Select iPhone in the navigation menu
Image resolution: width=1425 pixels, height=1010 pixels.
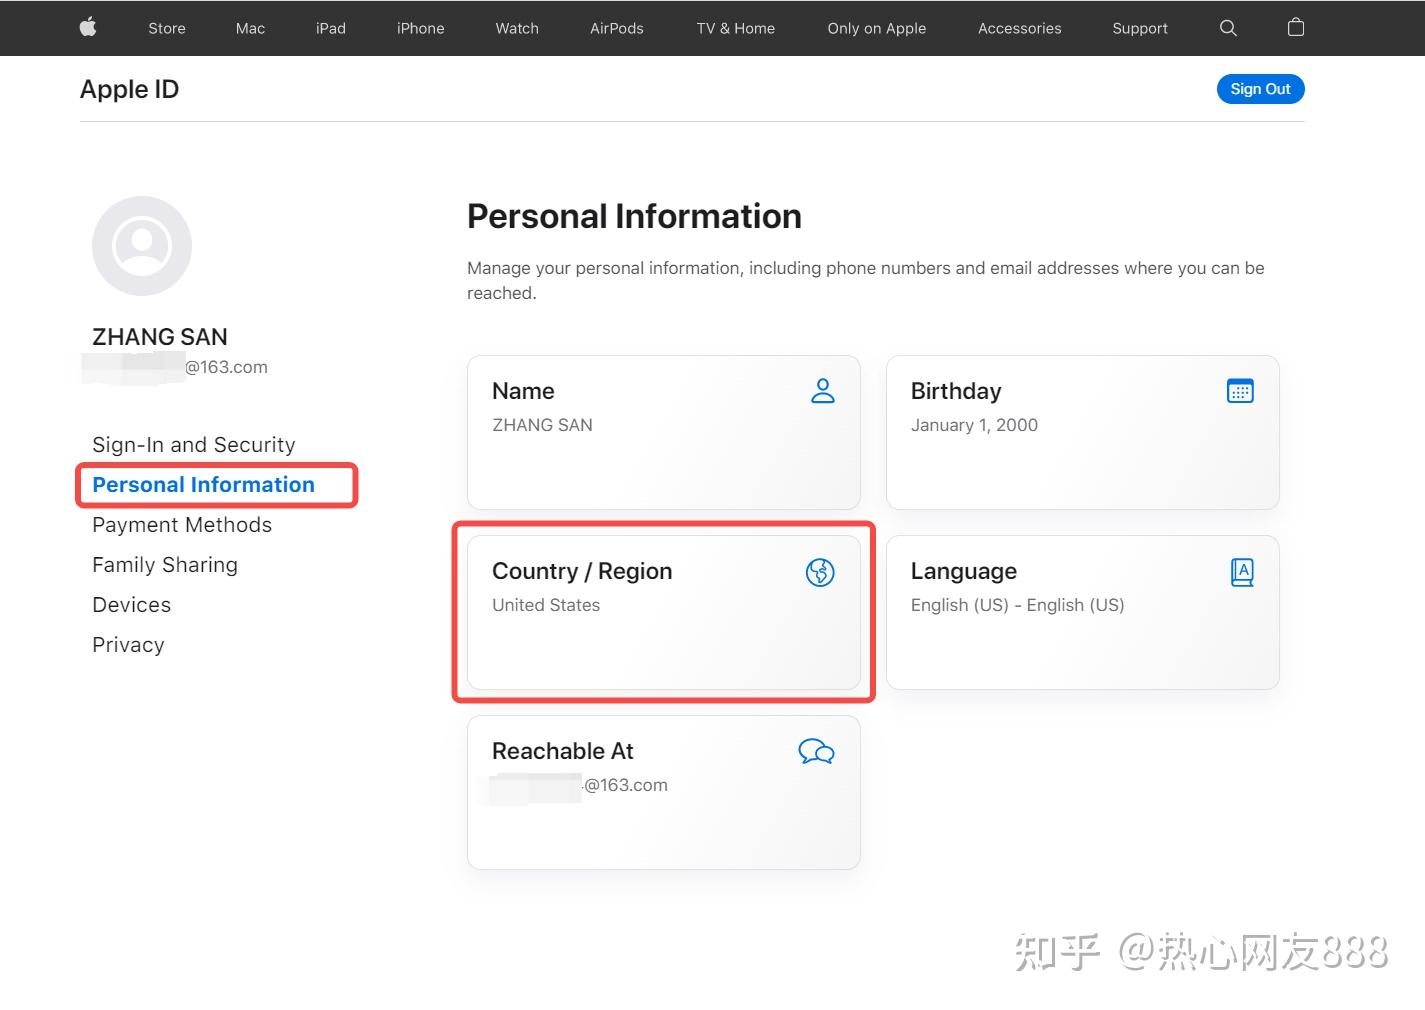pos(420,28)
